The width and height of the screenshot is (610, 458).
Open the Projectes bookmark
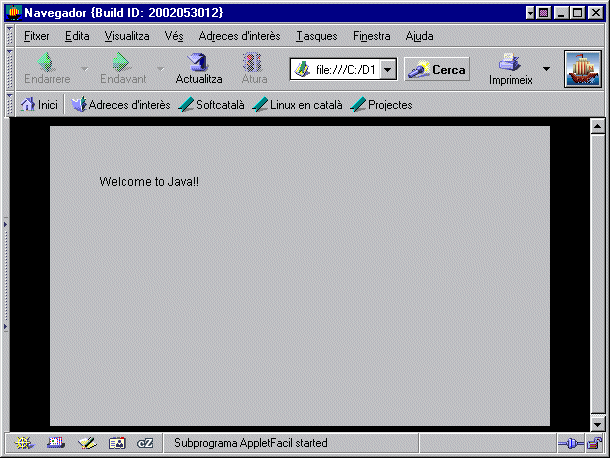pyautogui.click(x=381, y=105)
